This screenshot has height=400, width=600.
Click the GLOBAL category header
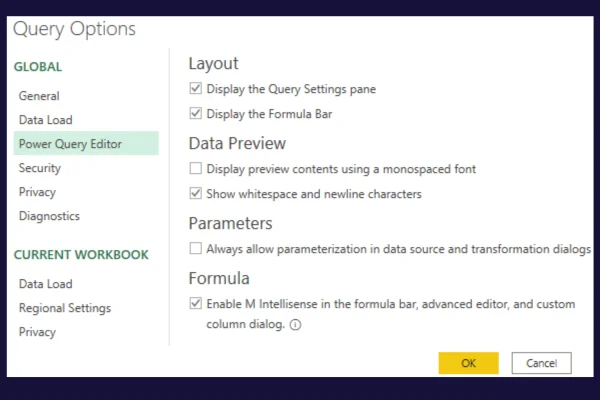tap(38, 67)
